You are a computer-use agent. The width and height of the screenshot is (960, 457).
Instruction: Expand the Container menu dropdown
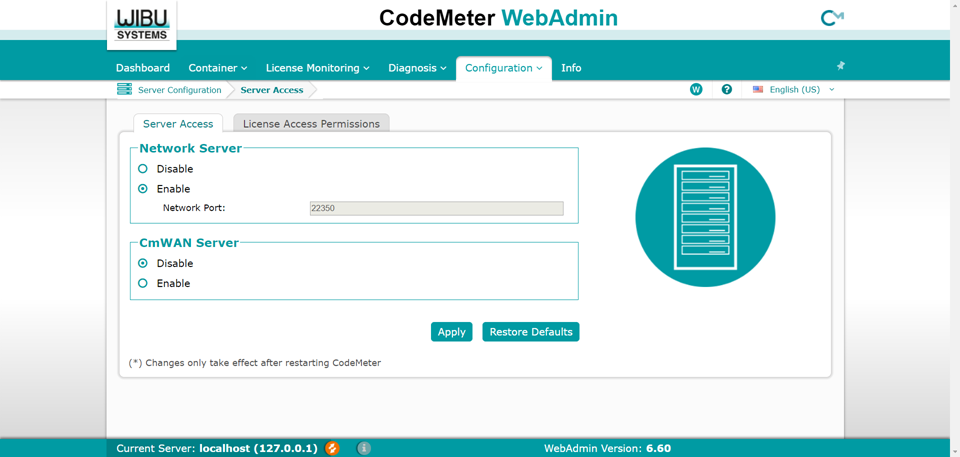[x=217, y=68]
